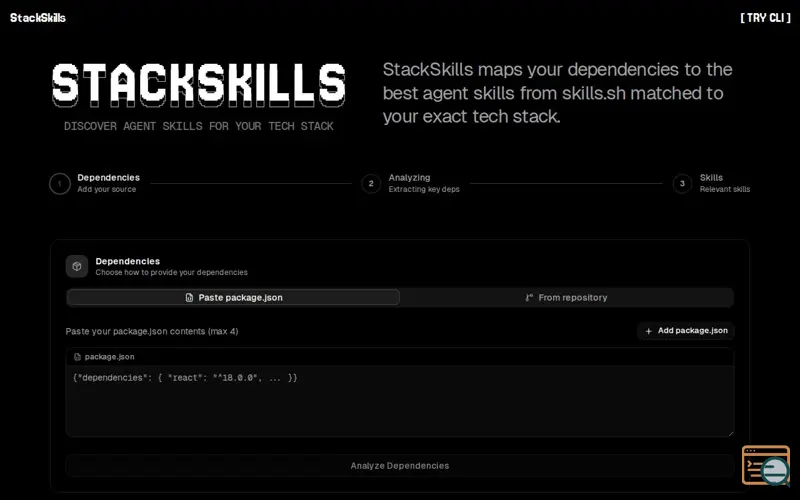Image resolution: width=800 pixels, height=500 pixels.
Task: Click the package.json file name label
Action: (110, 357)
